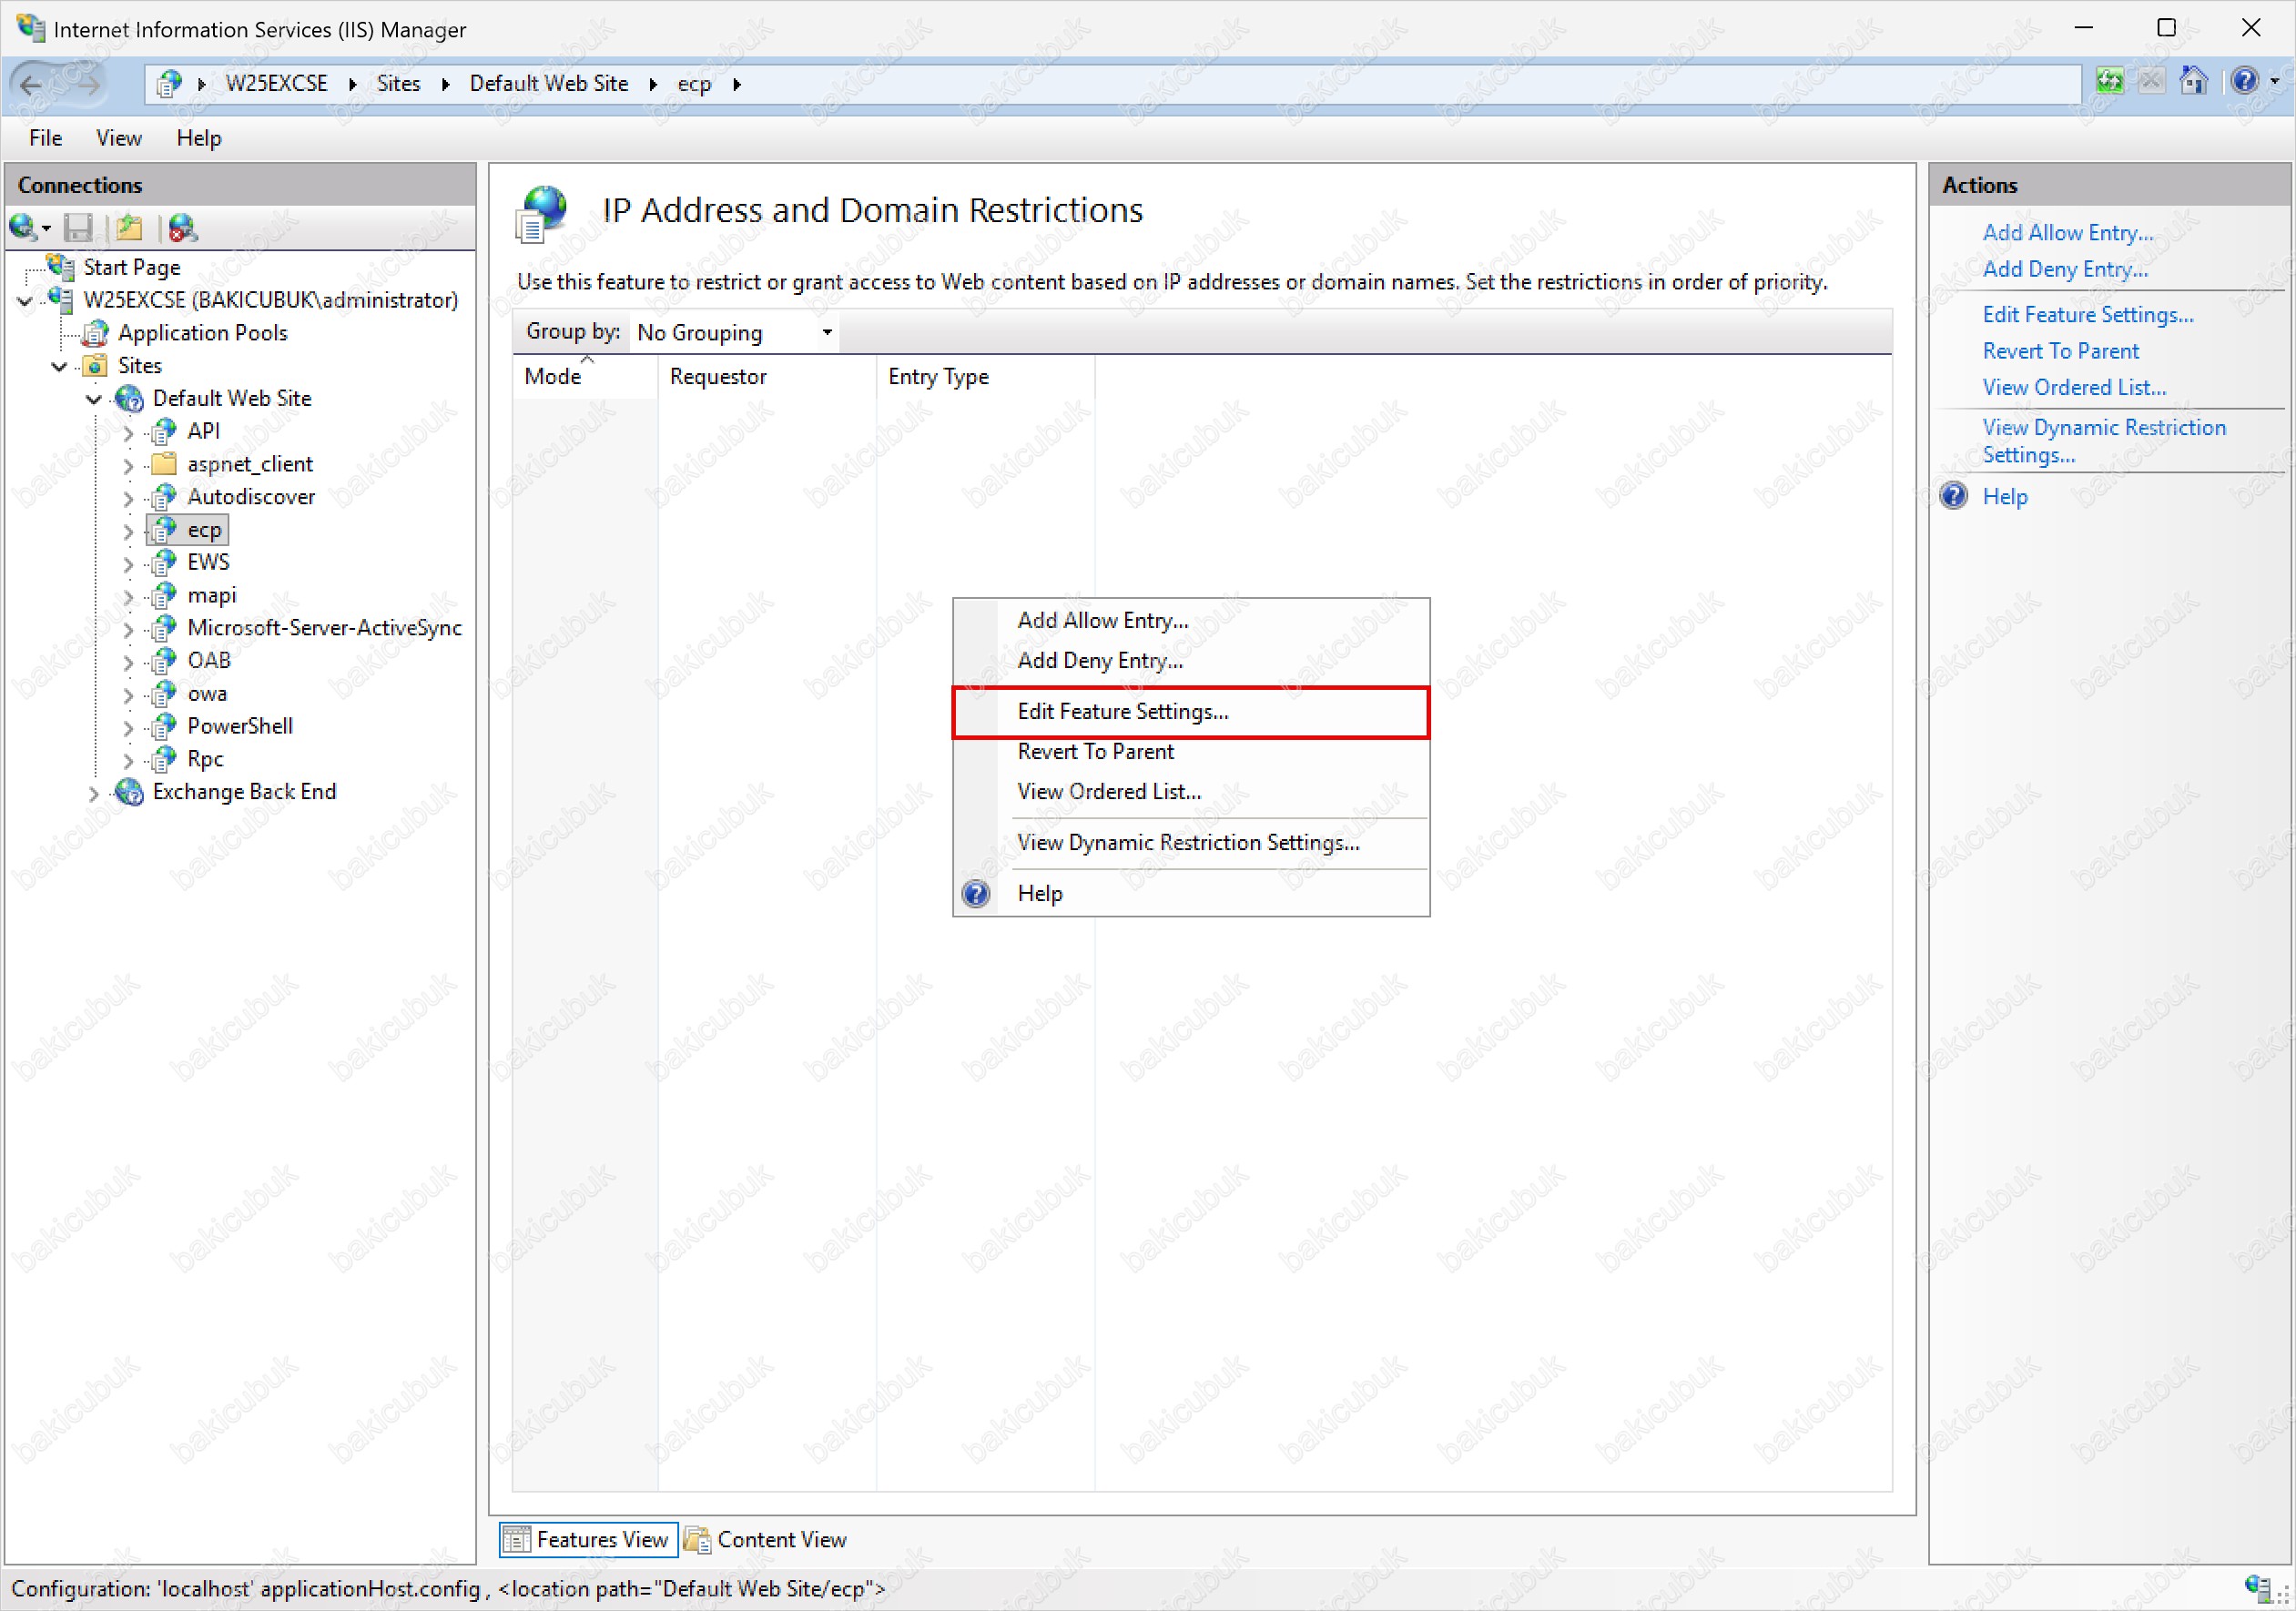This screenshot has height=1611, width=2296.
Task: Select the OAB application icon
Action: click(164, 661)
